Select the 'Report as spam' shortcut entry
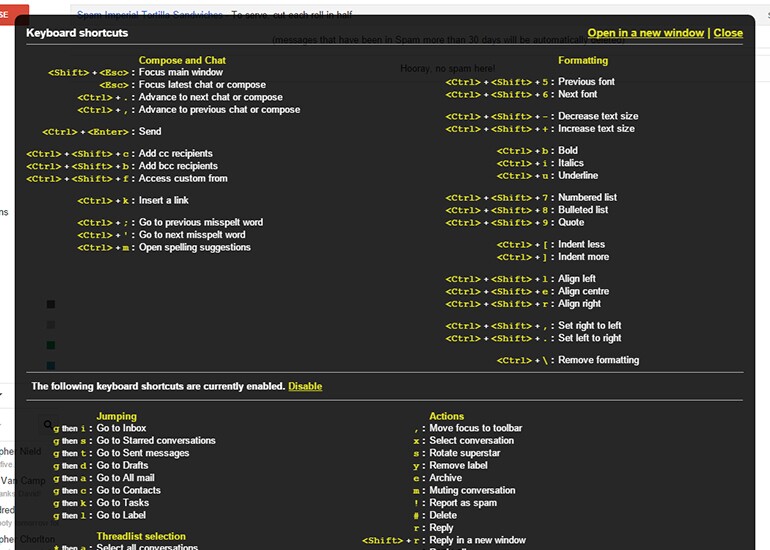Image resolution: width=770 pixels, height=550 pixels. click(455, 503)
